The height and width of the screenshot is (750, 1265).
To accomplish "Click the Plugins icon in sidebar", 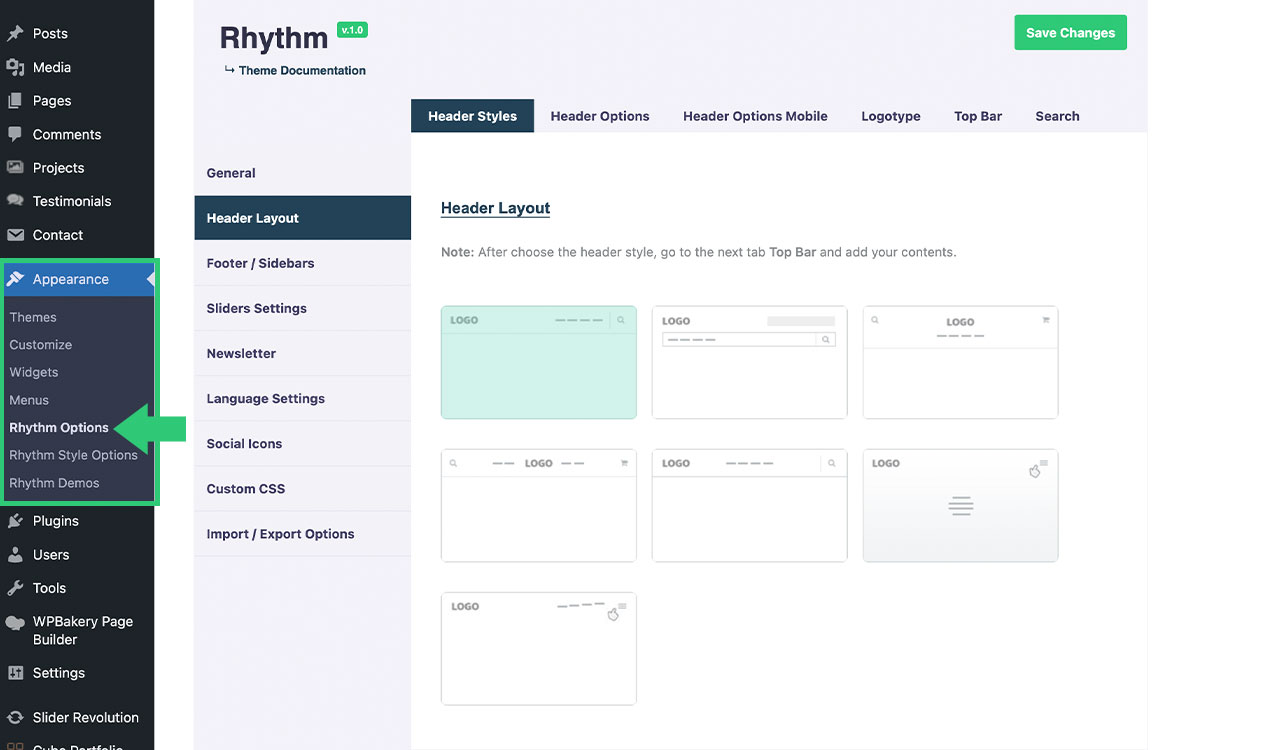I will 15,521.
